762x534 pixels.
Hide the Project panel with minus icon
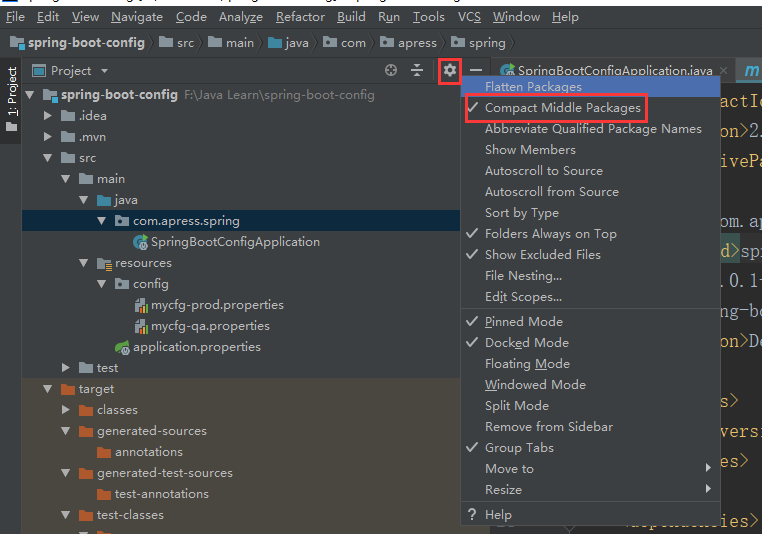[x=476, y=71]
